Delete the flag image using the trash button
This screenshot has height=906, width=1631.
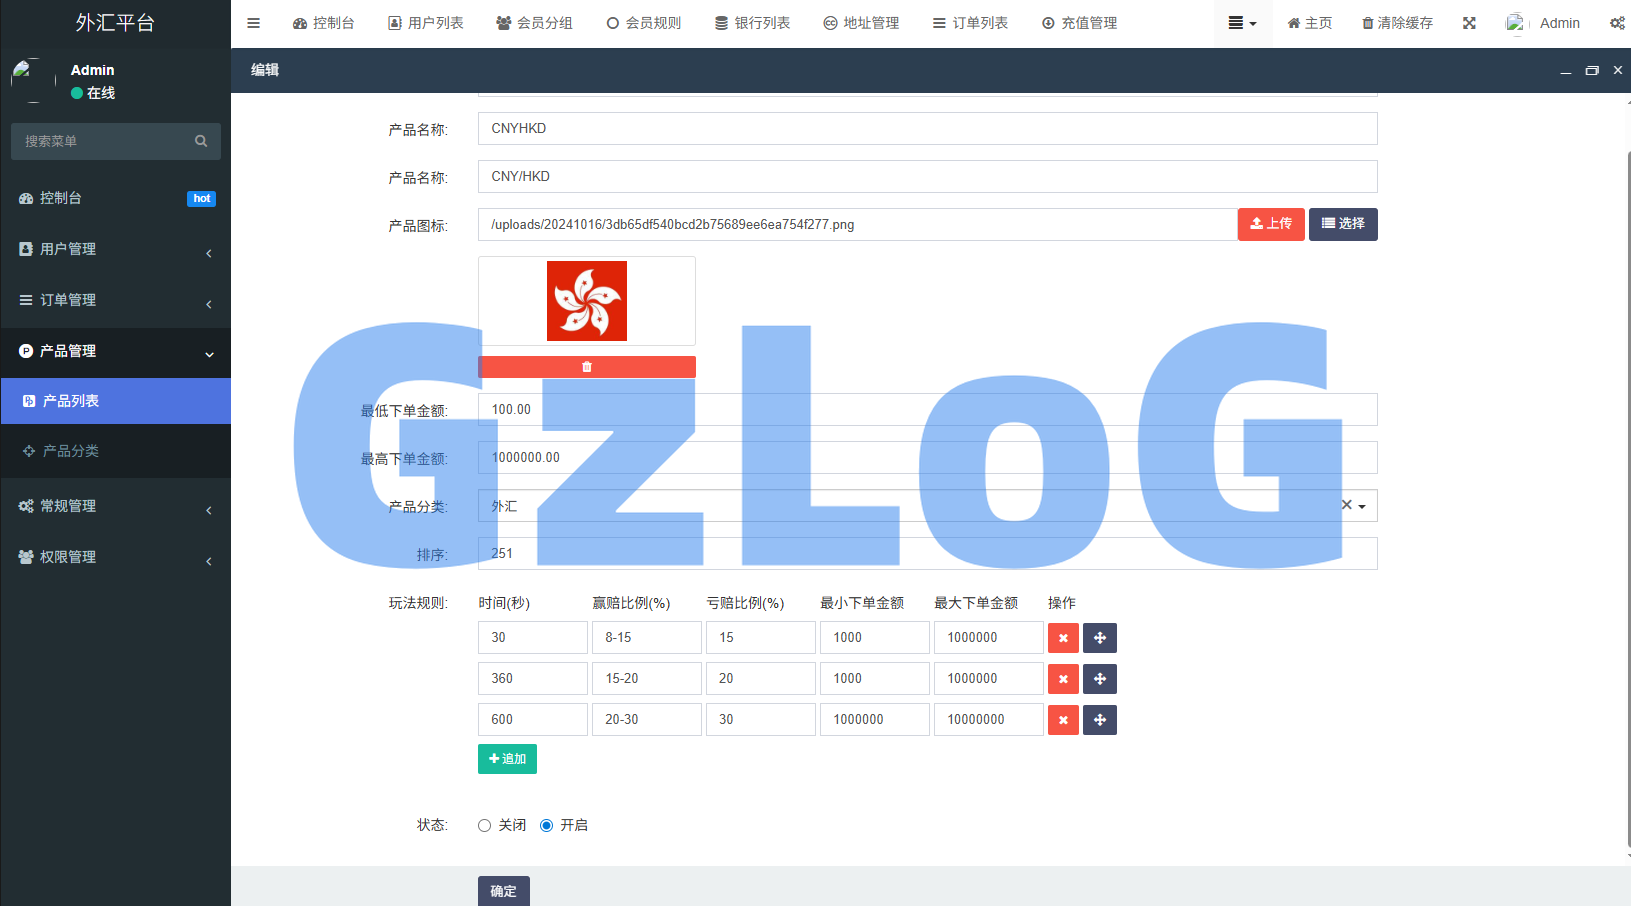pos(586,366)
